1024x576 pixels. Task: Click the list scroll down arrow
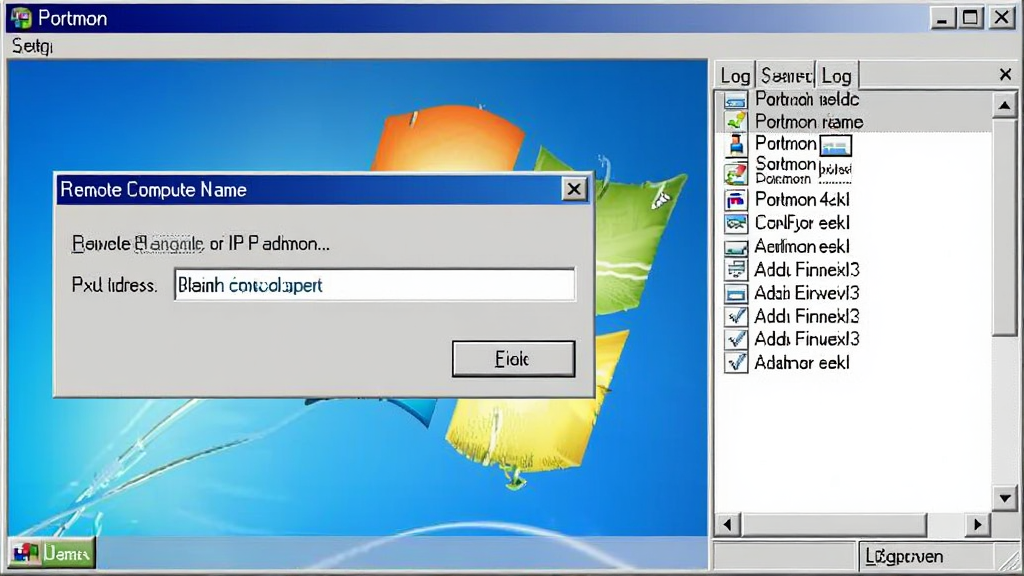point(1004,499)
